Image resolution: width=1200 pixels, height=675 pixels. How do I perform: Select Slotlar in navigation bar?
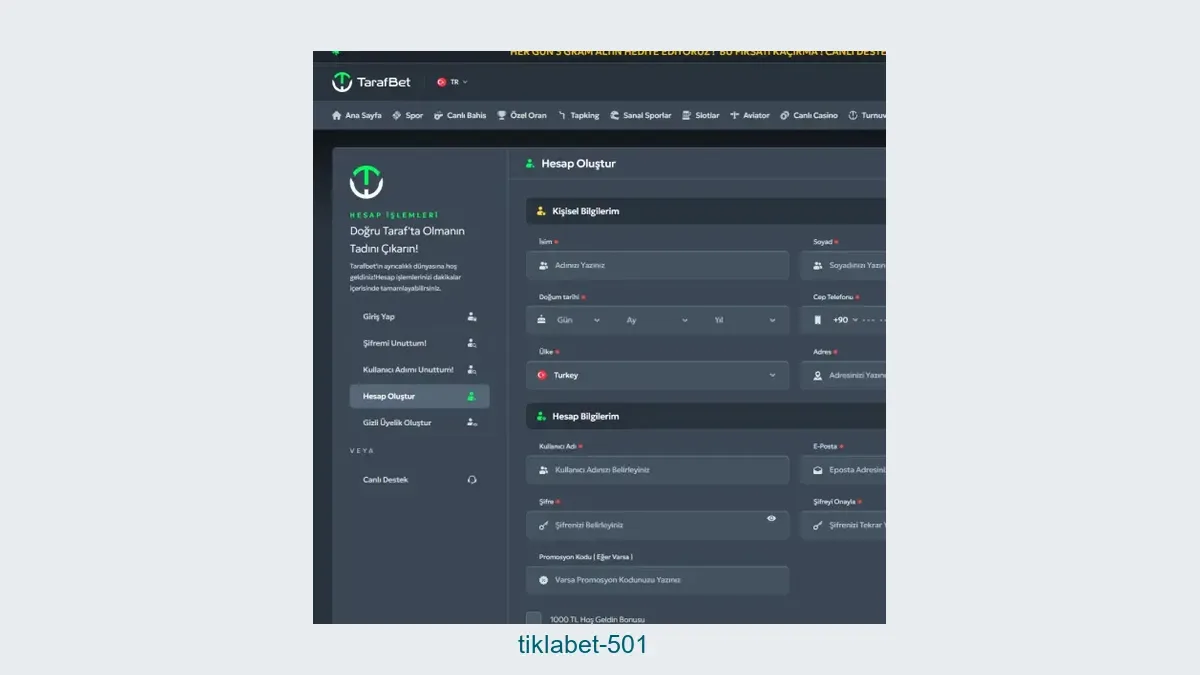(701, 116)
